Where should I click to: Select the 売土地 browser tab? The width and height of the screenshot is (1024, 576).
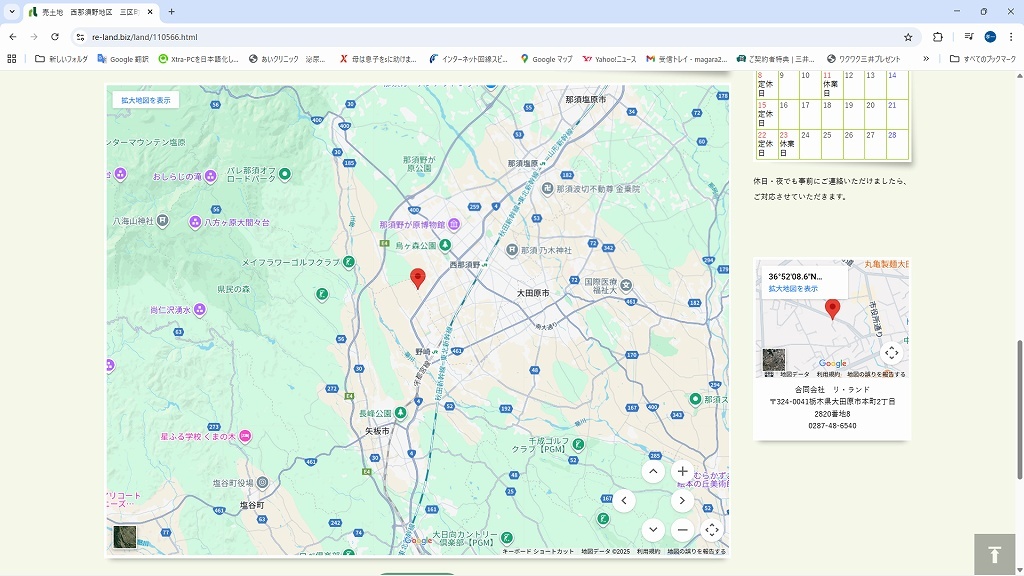coord(85,12)
